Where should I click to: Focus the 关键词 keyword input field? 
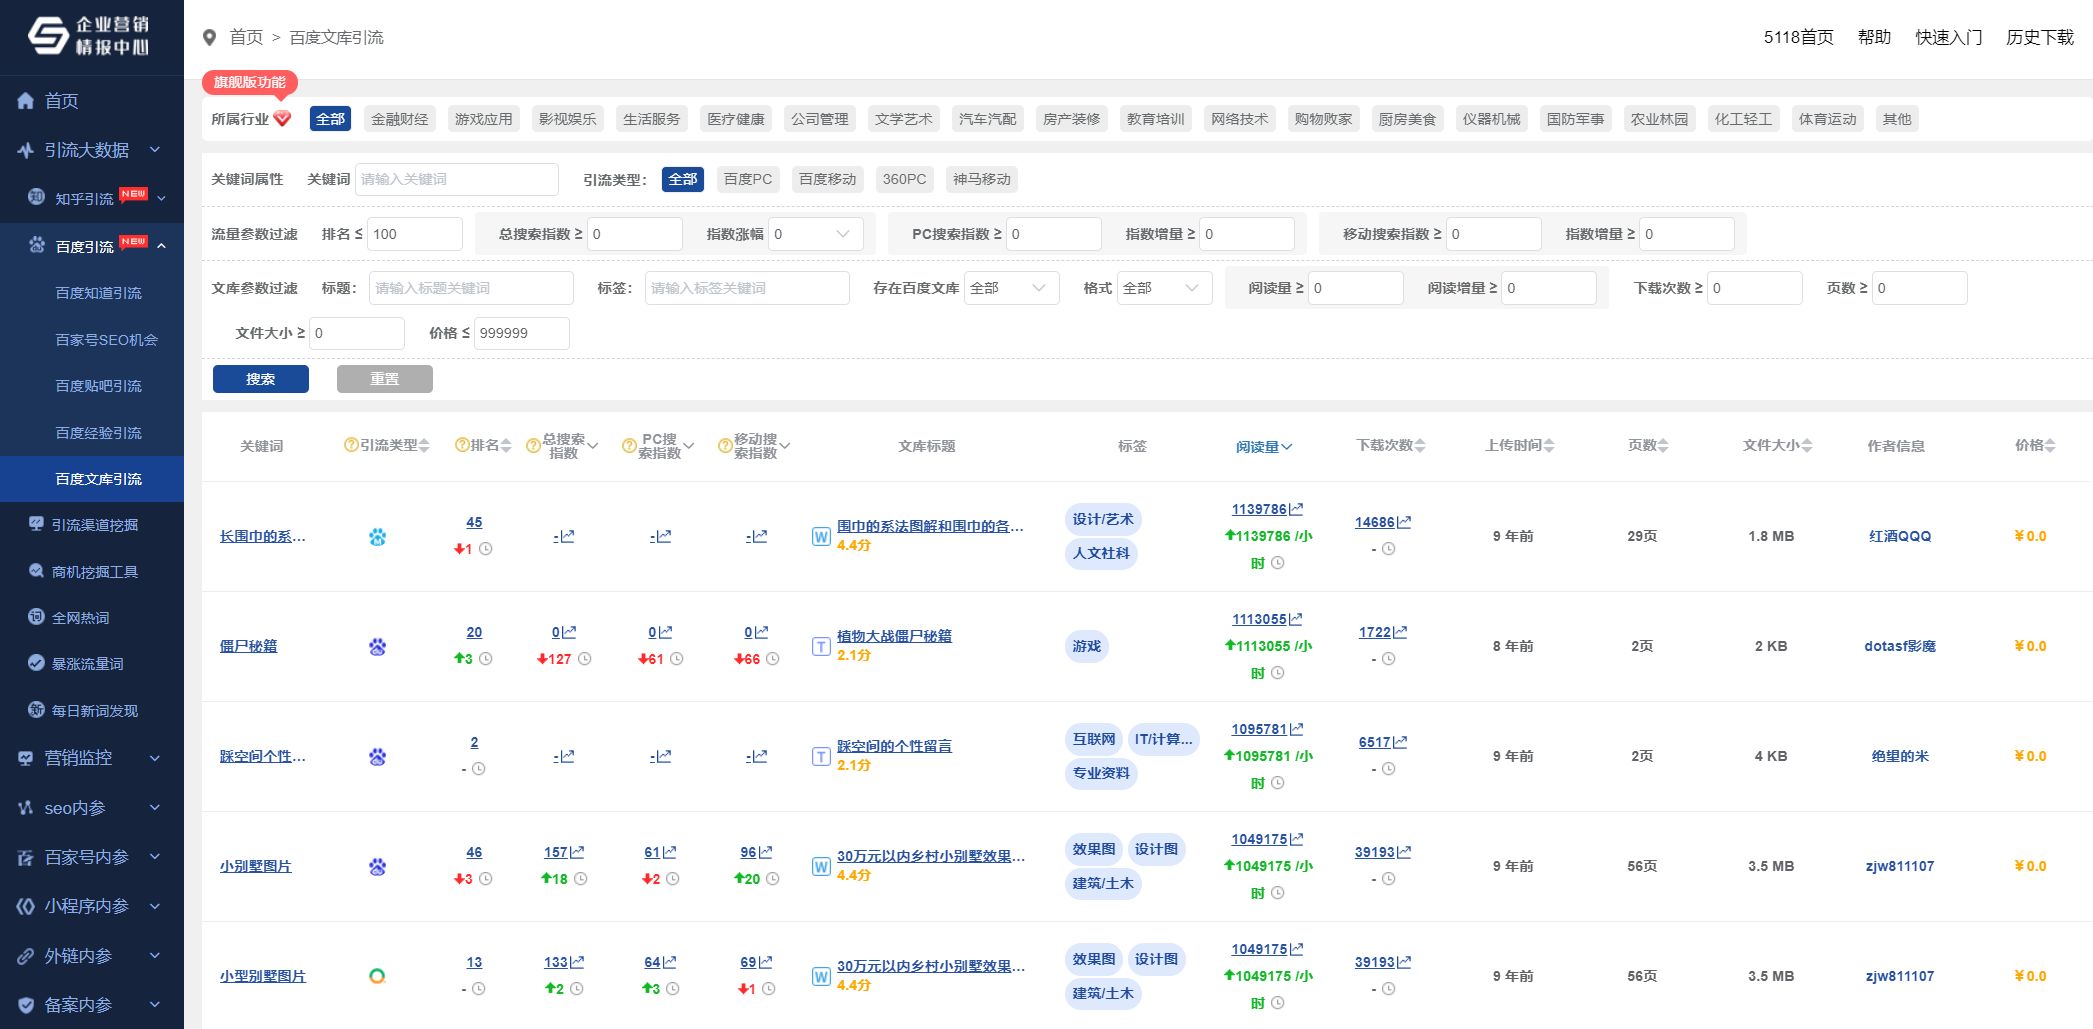coord(456,179)
